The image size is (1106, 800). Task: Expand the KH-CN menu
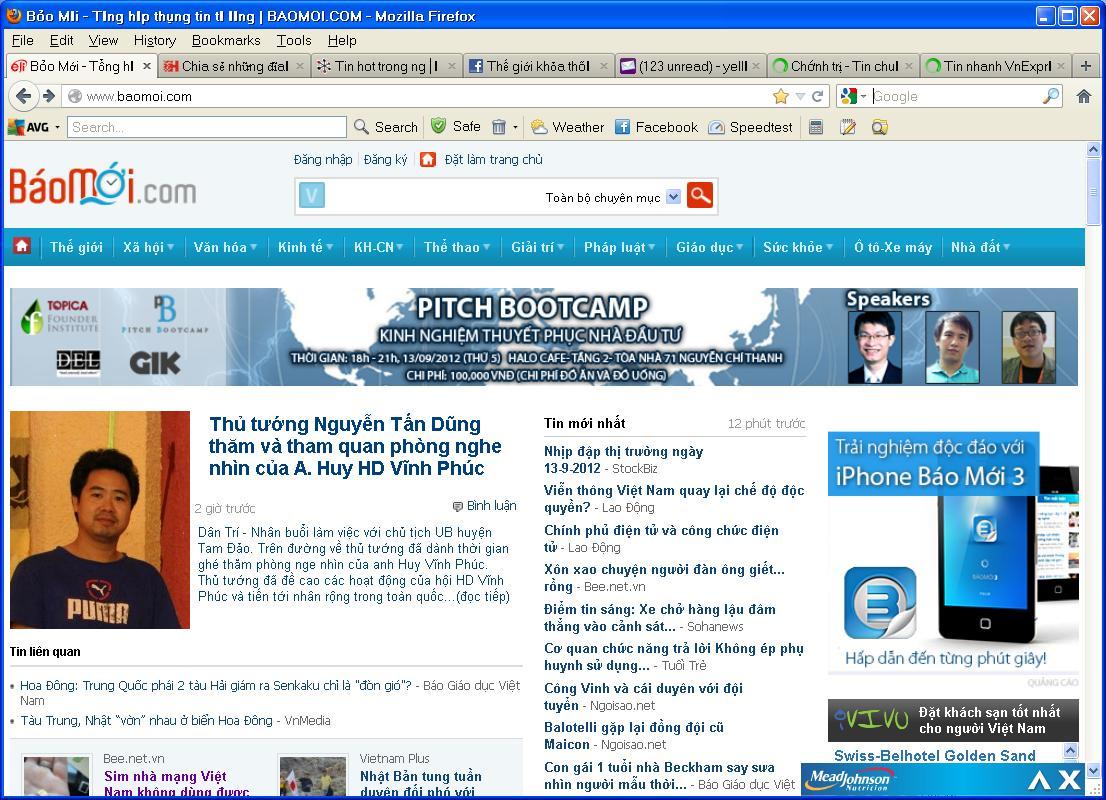coord(378,247)
